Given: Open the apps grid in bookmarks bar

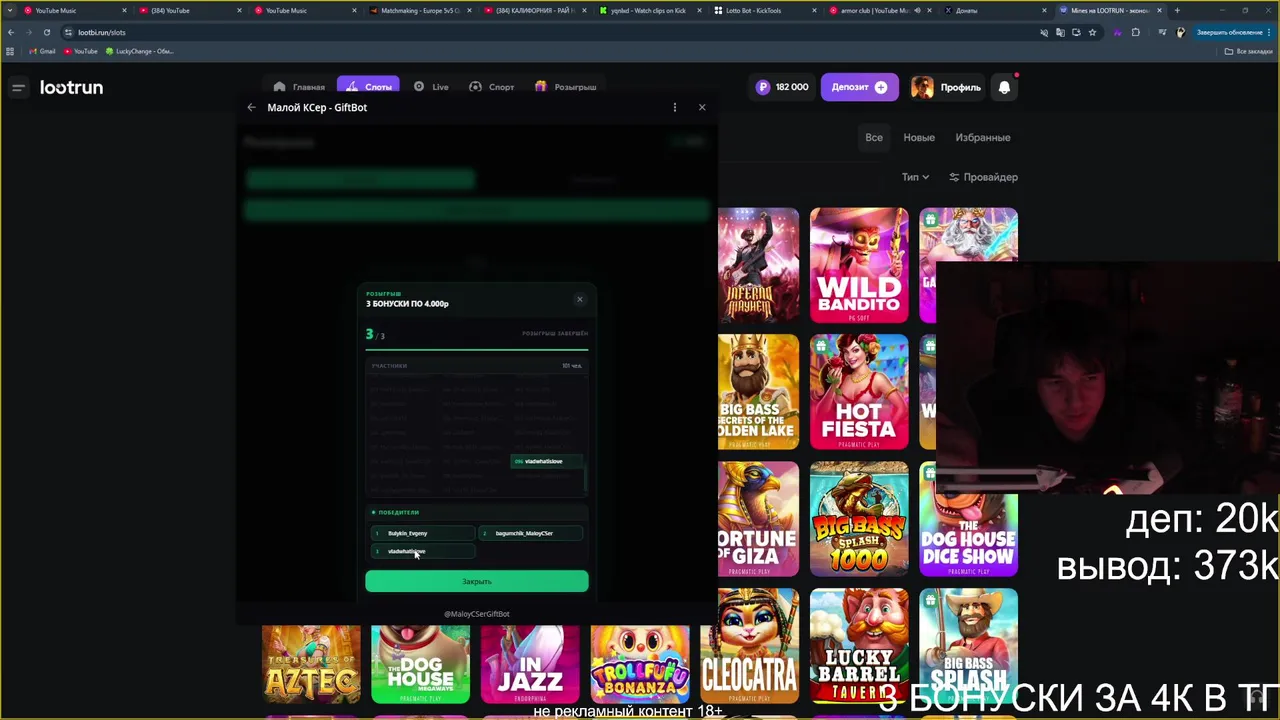Looking at the screenshot, I should pyautogui.click(x=10, y=51).
